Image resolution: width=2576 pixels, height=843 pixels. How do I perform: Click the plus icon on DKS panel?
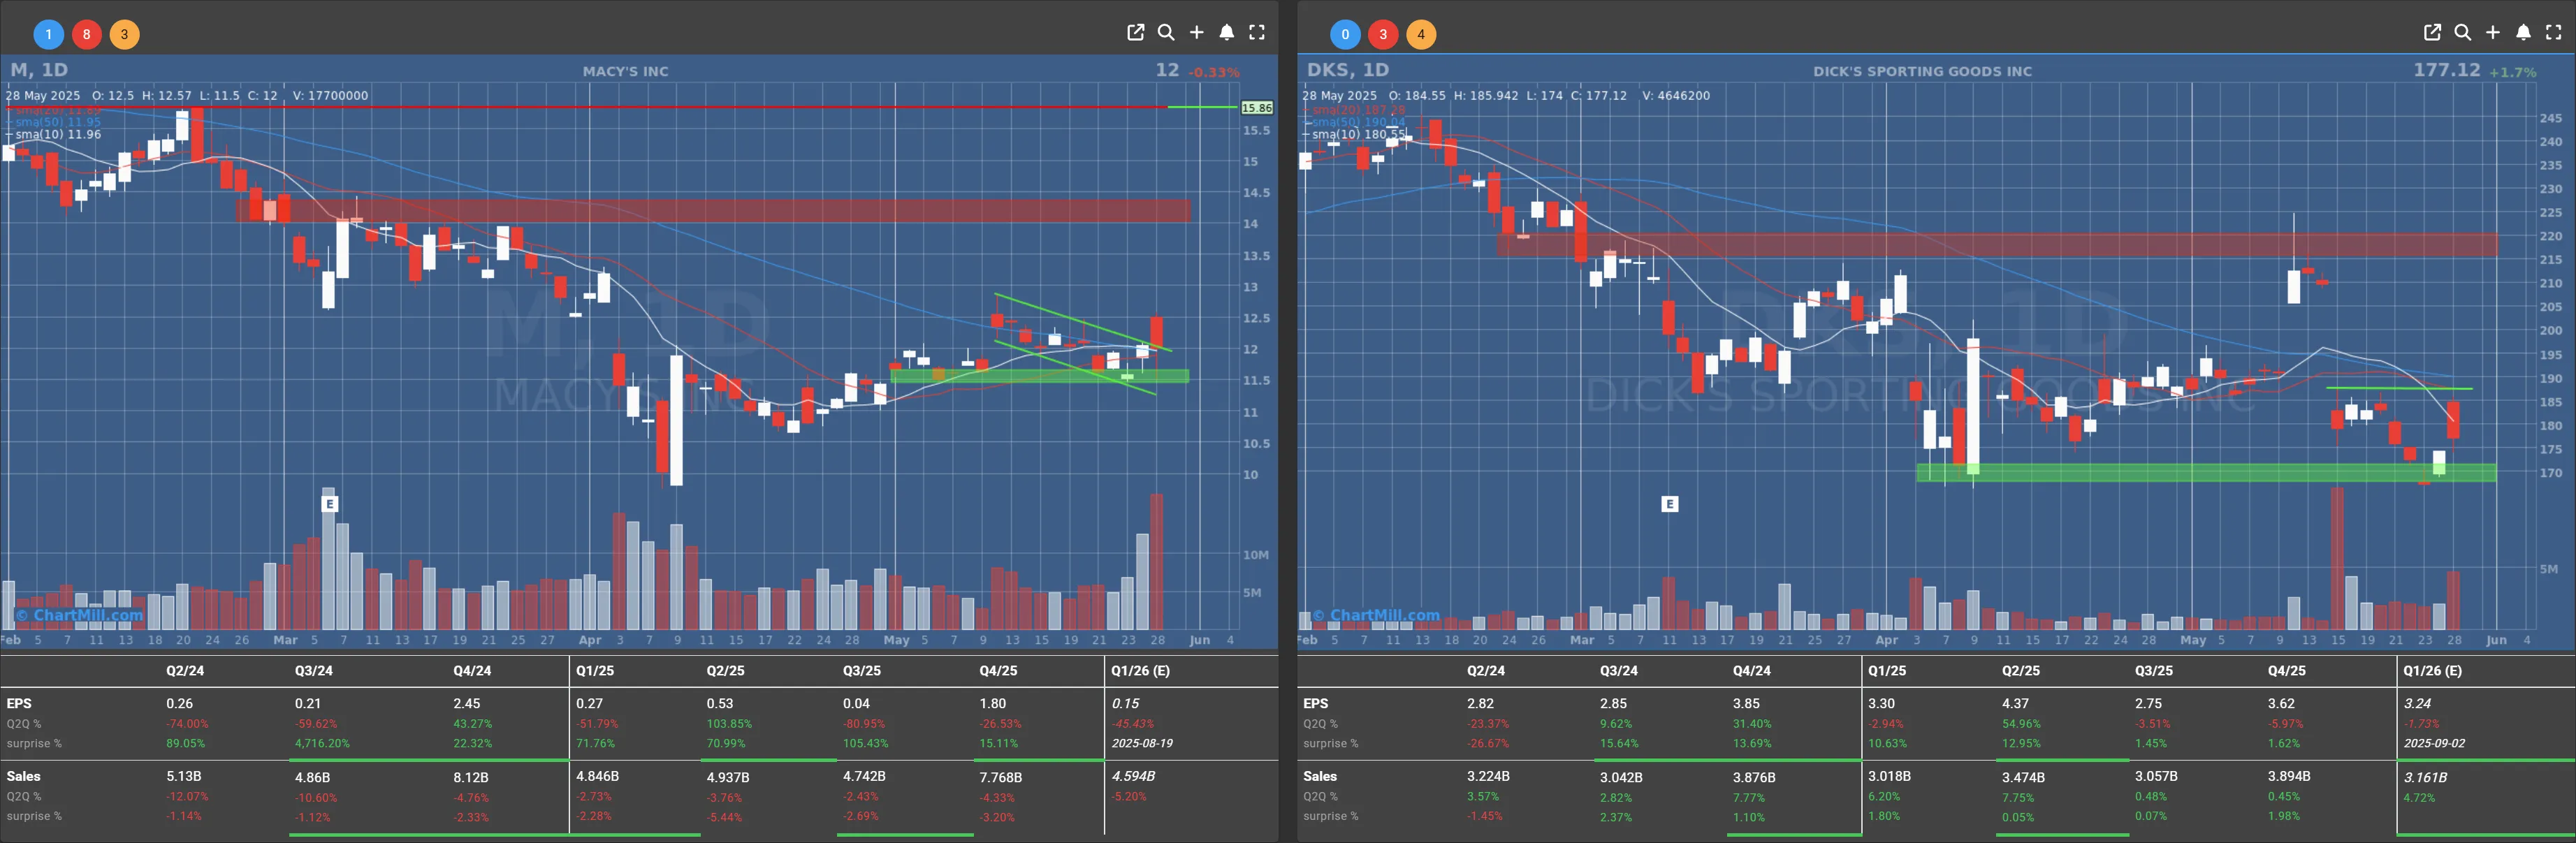[2493, 33]
